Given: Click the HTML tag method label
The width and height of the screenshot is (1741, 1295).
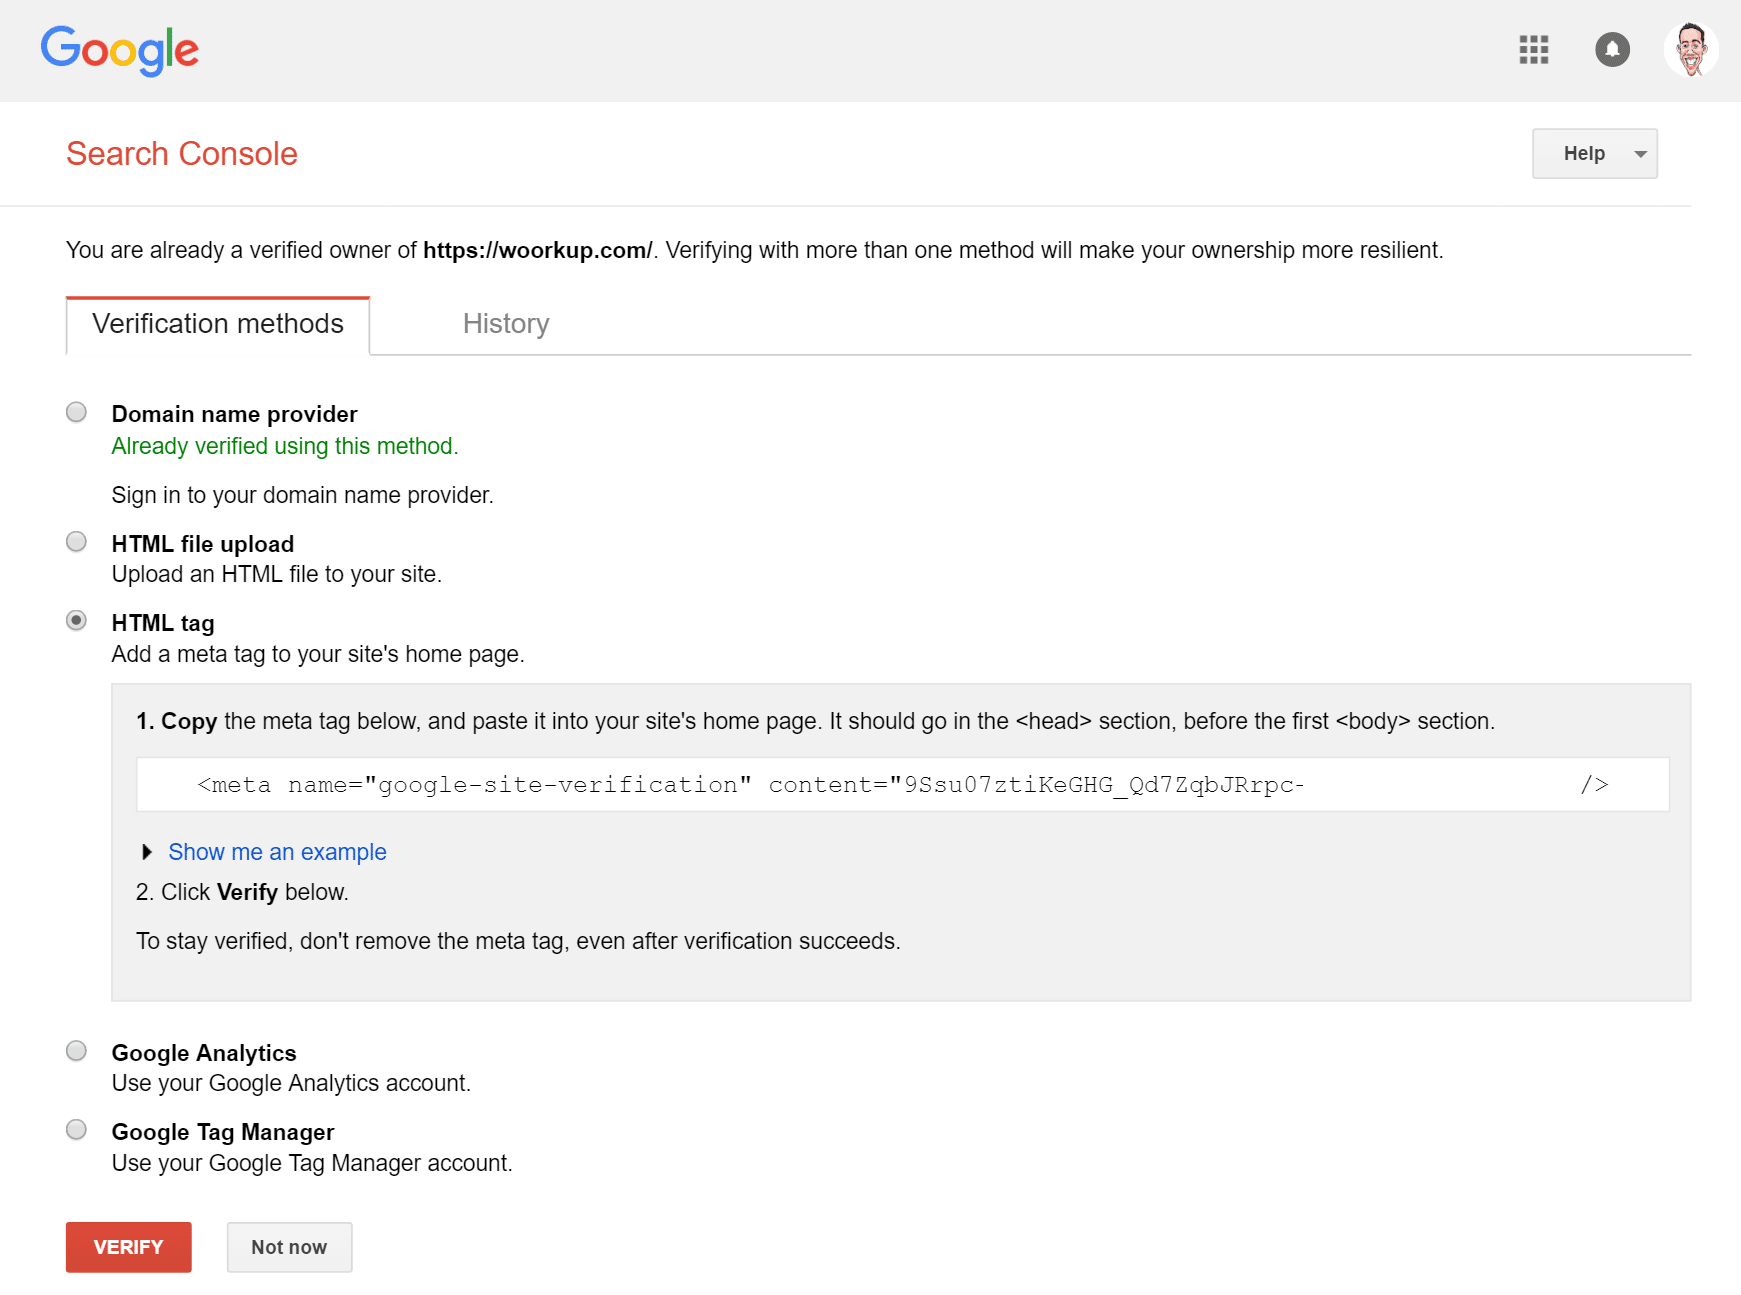Looking at the screenshot, I should point(163,623).
